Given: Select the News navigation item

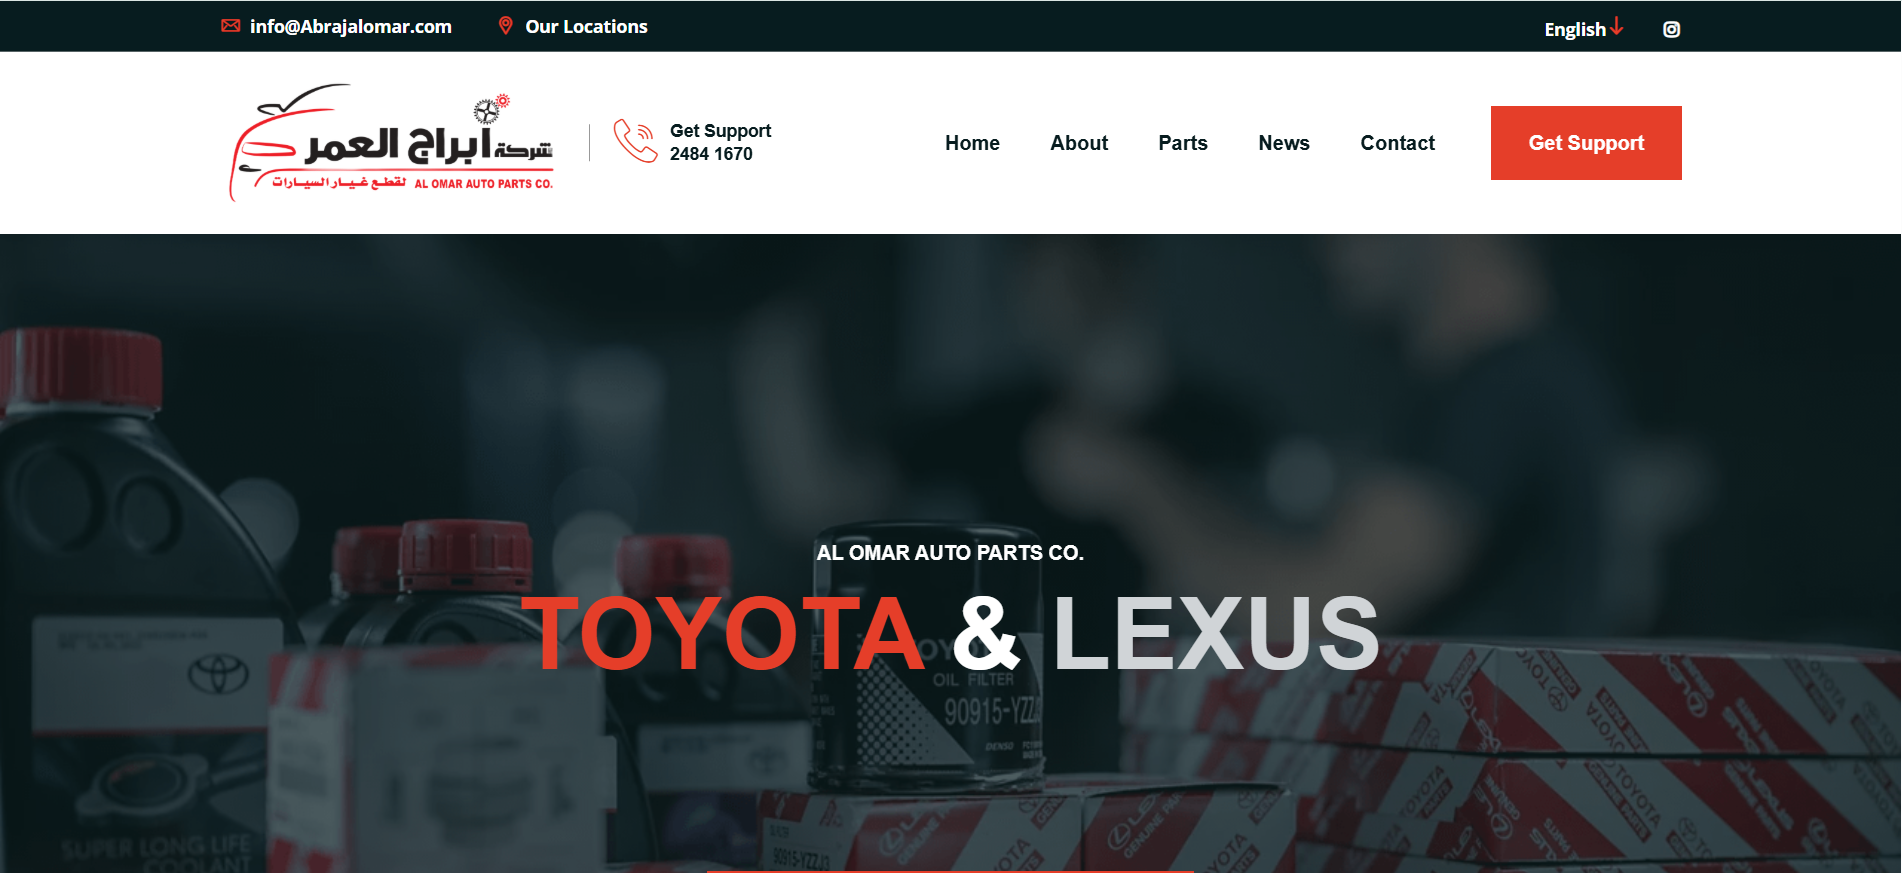Looking at the screenshot, I should 1284,143.
